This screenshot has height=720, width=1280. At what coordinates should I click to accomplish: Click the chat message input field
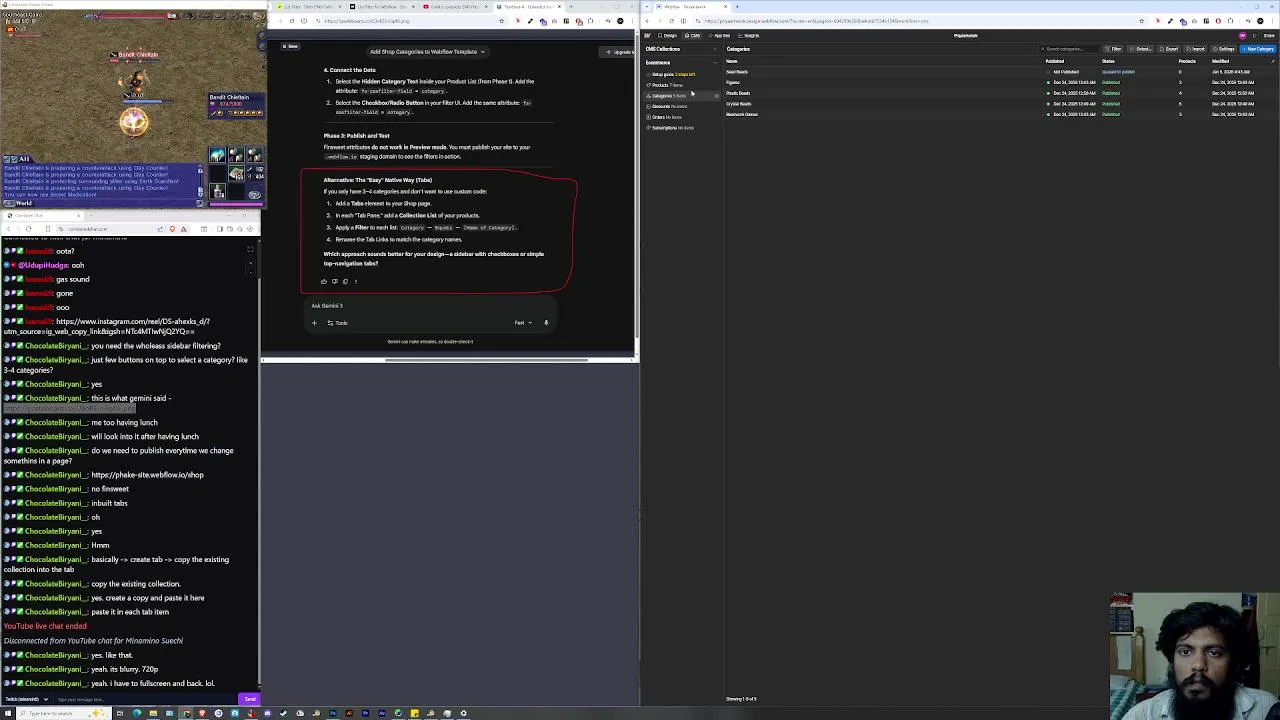[x=145, y=699]
